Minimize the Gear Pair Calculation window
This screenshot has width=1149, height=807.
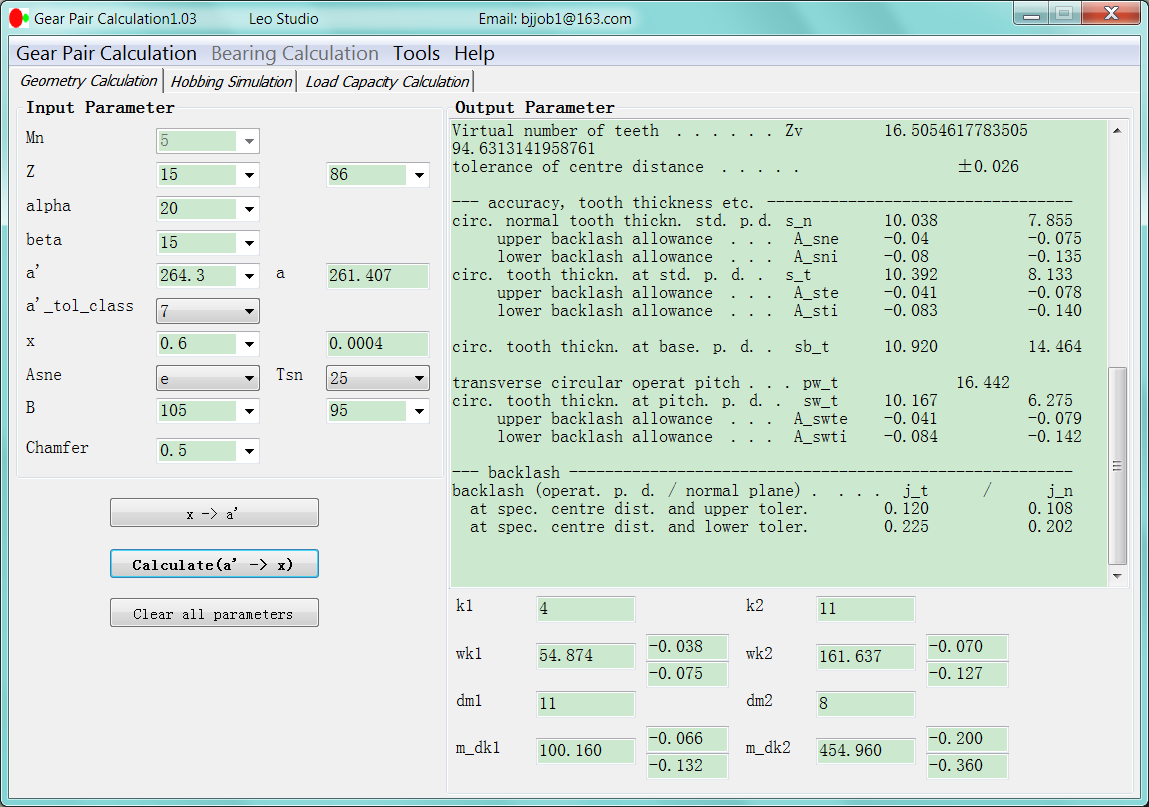click(x=1032, y=14)
